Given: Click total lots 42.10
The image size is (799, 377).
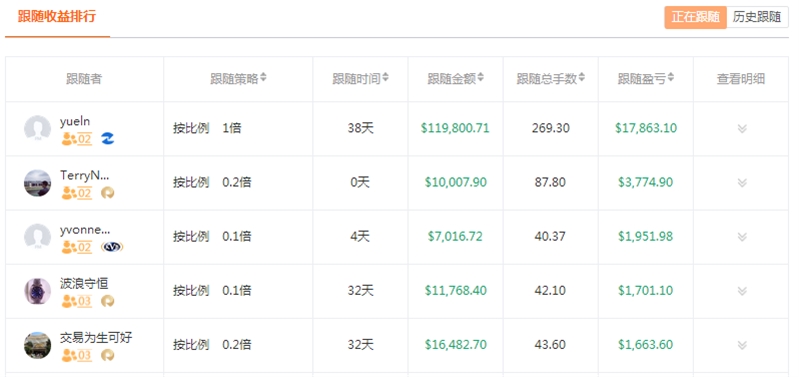Looking at the screenshot, I should (x=550, y=290).
